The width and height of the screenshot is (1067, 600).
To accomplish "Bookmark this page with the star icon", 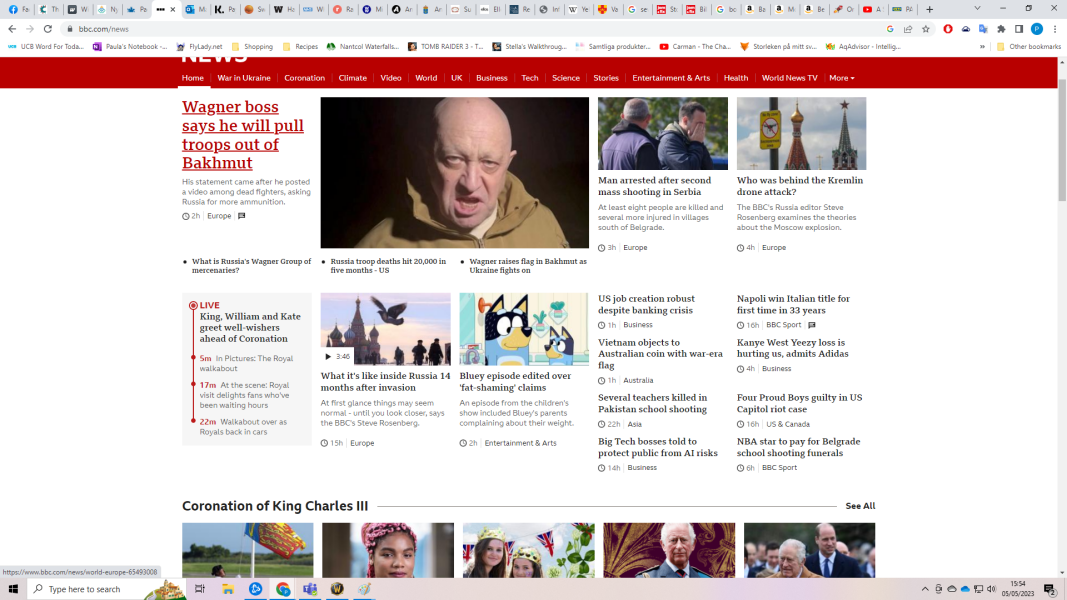I will click(x=925, y=29).
